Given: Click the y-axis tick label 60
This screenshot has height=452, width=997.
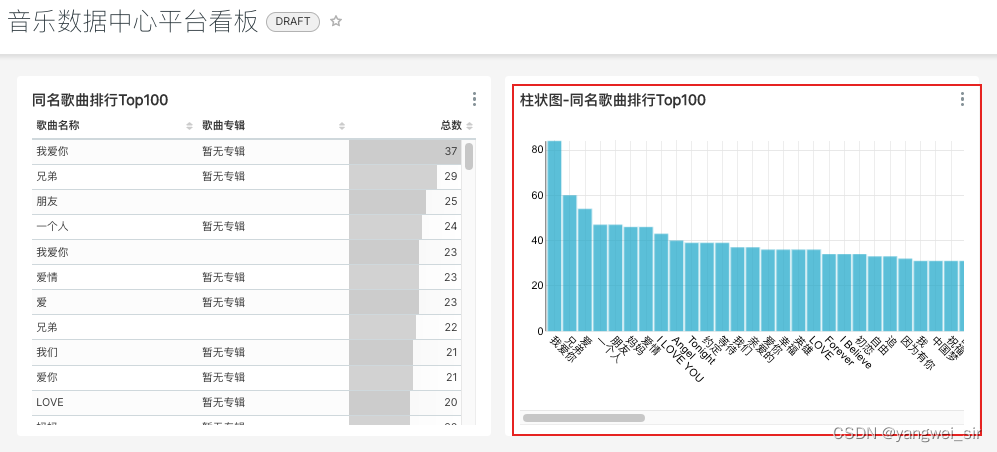Looking at the screenshot, I should (x=538, y=195).
